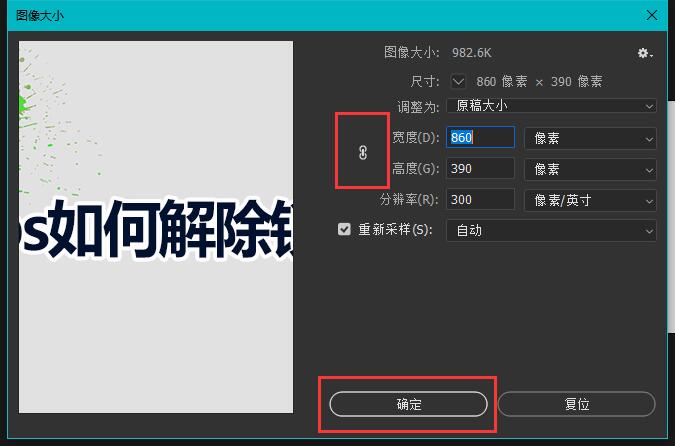The width and height of the screenshot is (675, 446).
Task: Open the resolution unit 像素/英寸 dropdown
Action: (x=590, y=200)
